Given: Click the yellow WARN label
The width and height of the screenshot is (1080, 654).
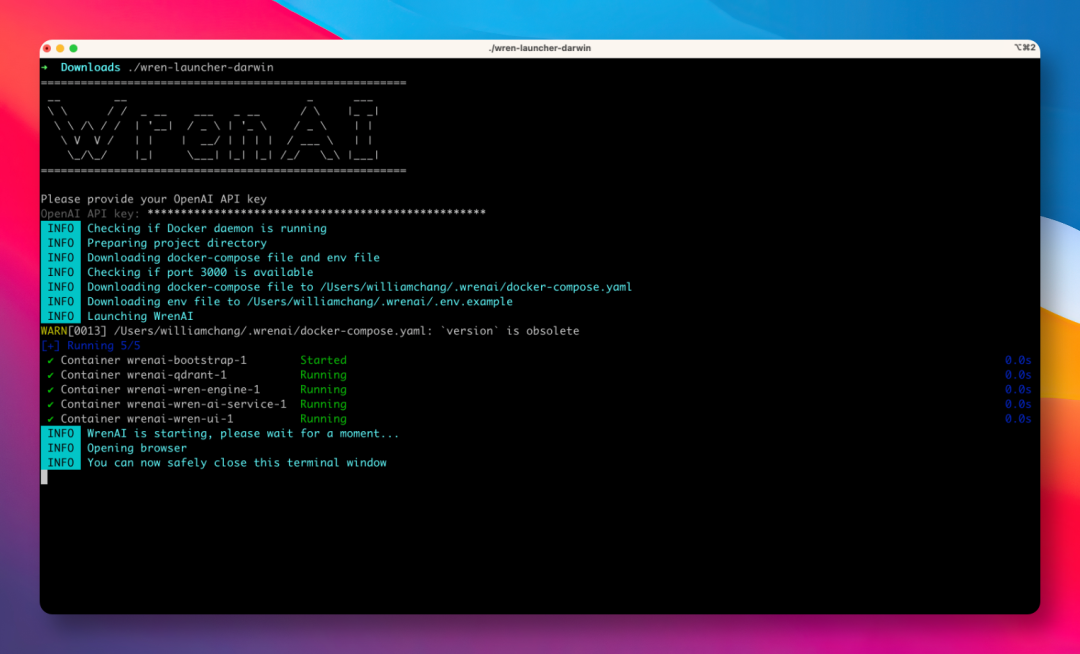Looking at the screenshot, I should point(54,331).
